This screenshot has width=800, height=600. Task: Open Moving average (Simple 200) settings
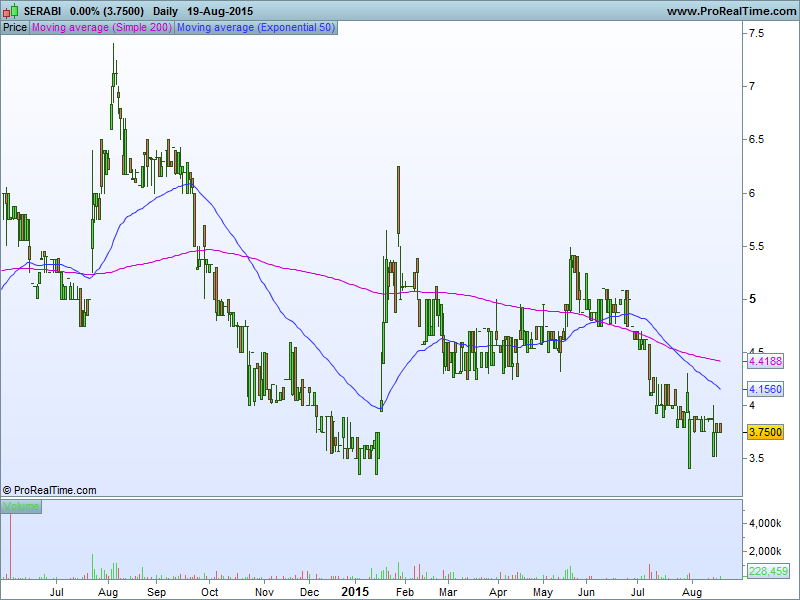coord(102,28)
